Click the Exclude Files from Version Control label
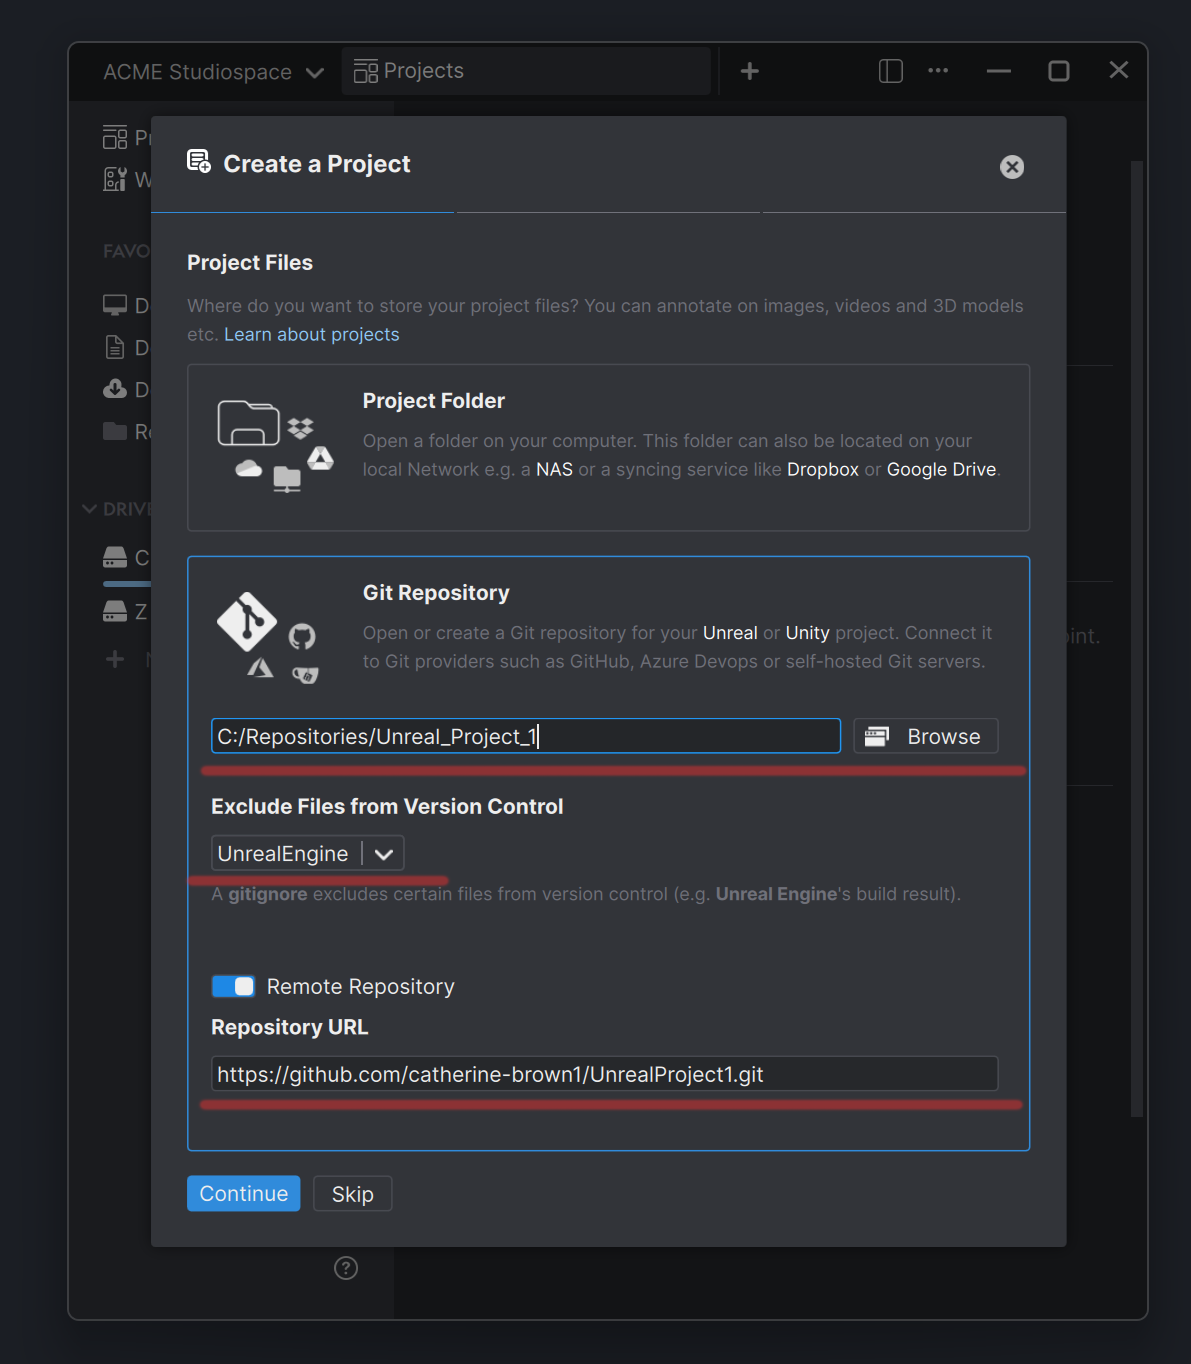This screenshot has height=1364, width=1191. (x=387, y=806)
